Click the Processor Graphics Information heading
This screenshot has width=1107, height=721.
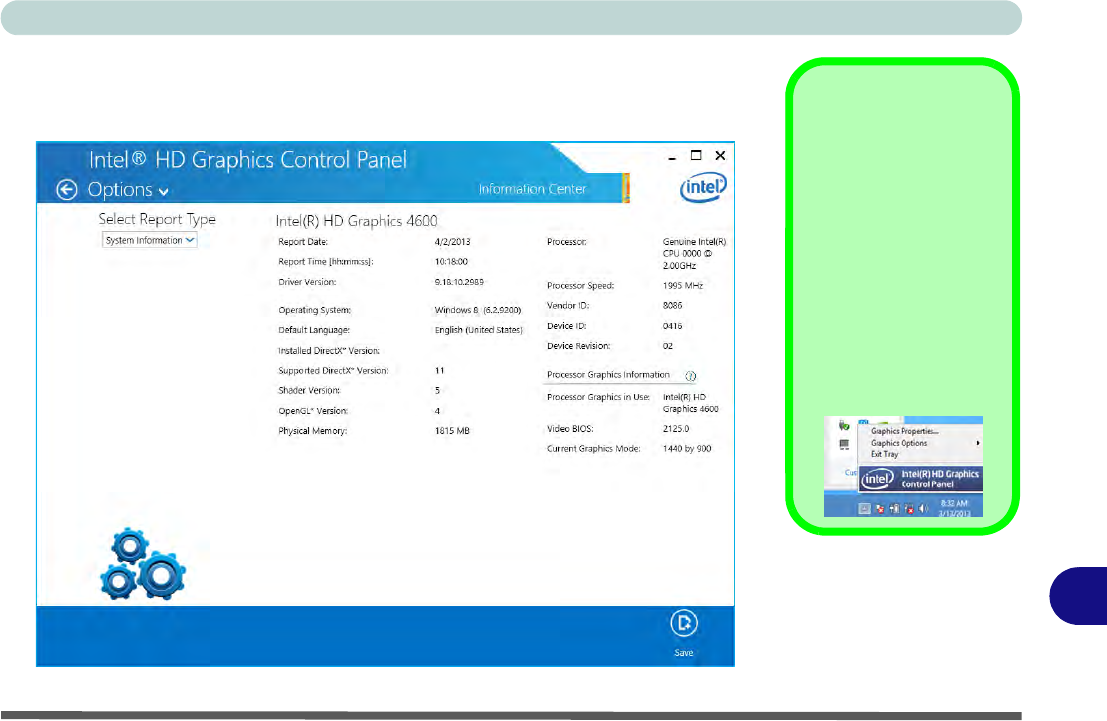pyautogui.click(x=608, y=375)
